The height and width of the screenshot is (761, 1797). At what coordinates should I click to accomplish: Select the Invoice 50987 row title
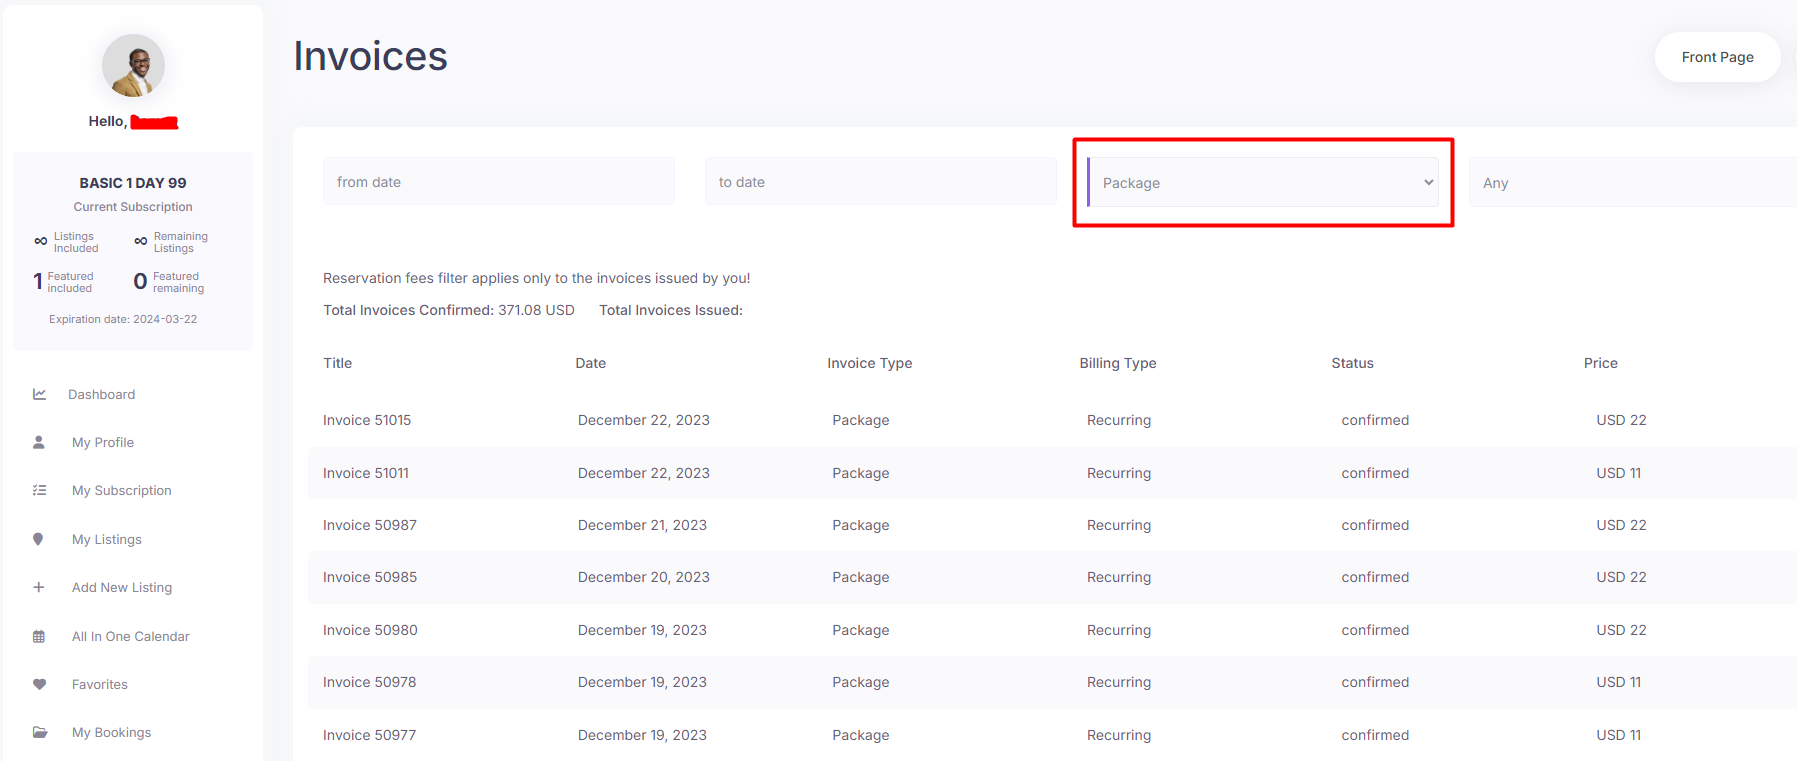click(370, 525)
